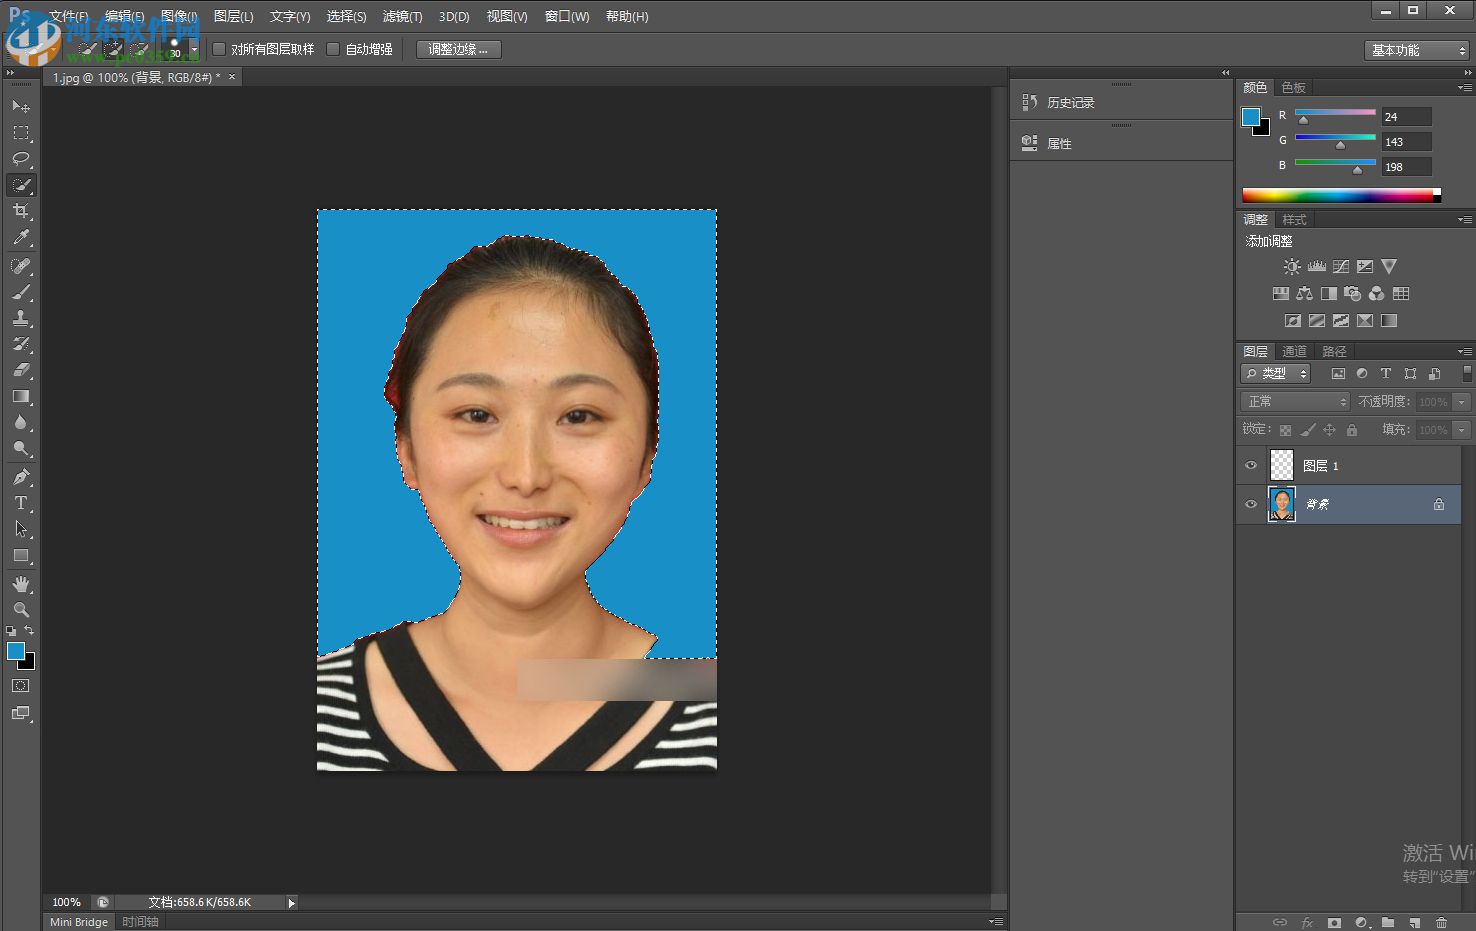
Task: Select the Clone Stamp tool
Action: click(20, 318)
